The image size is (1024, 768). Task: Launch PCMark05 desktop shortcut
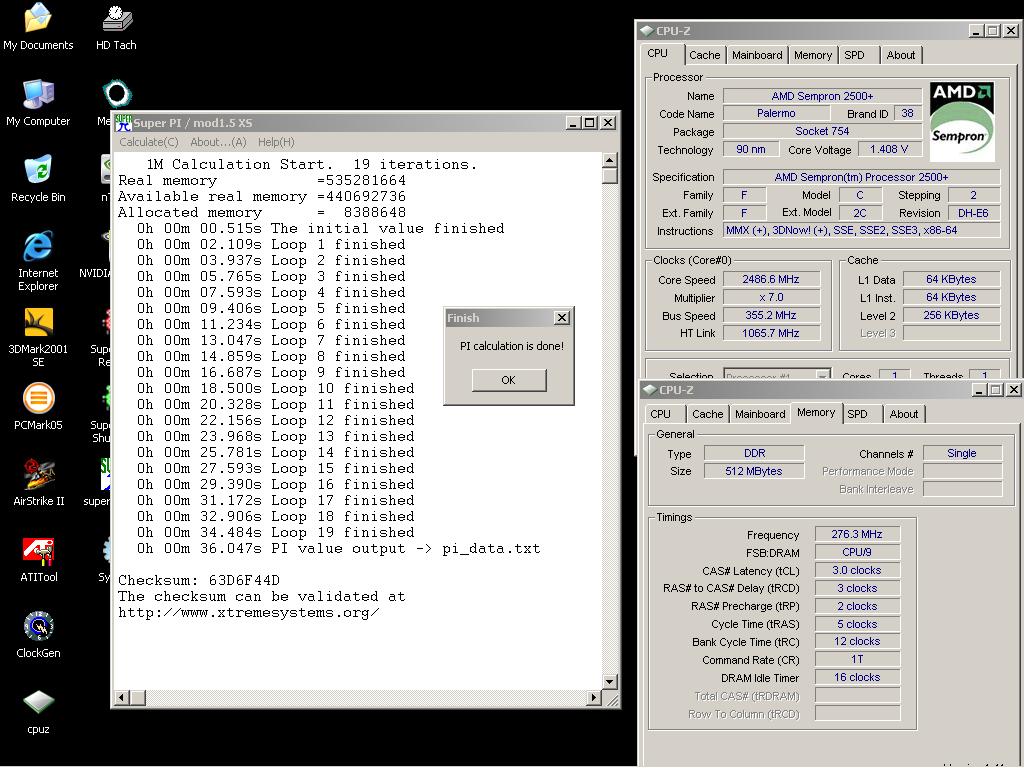[x=38, y=406]
